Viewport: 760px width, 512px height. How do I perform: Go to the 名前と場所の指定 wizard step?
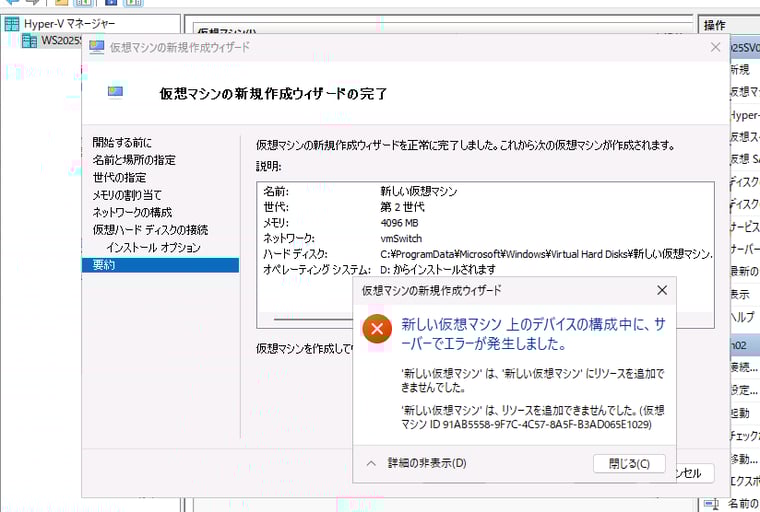coord(134,160)
